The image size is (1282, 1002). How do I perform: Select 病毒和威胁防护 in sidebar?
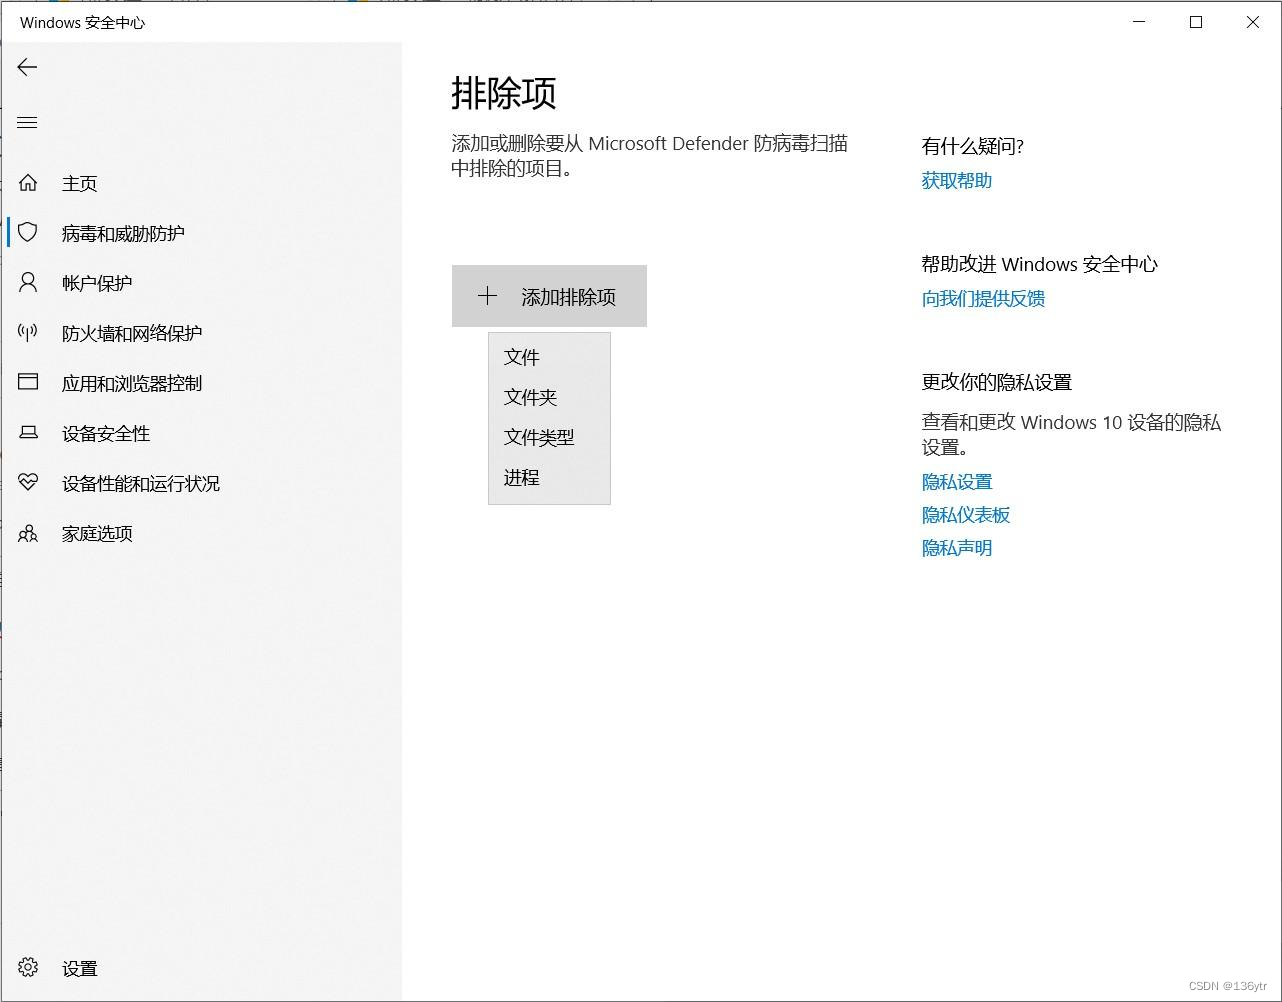pos(201,233)
